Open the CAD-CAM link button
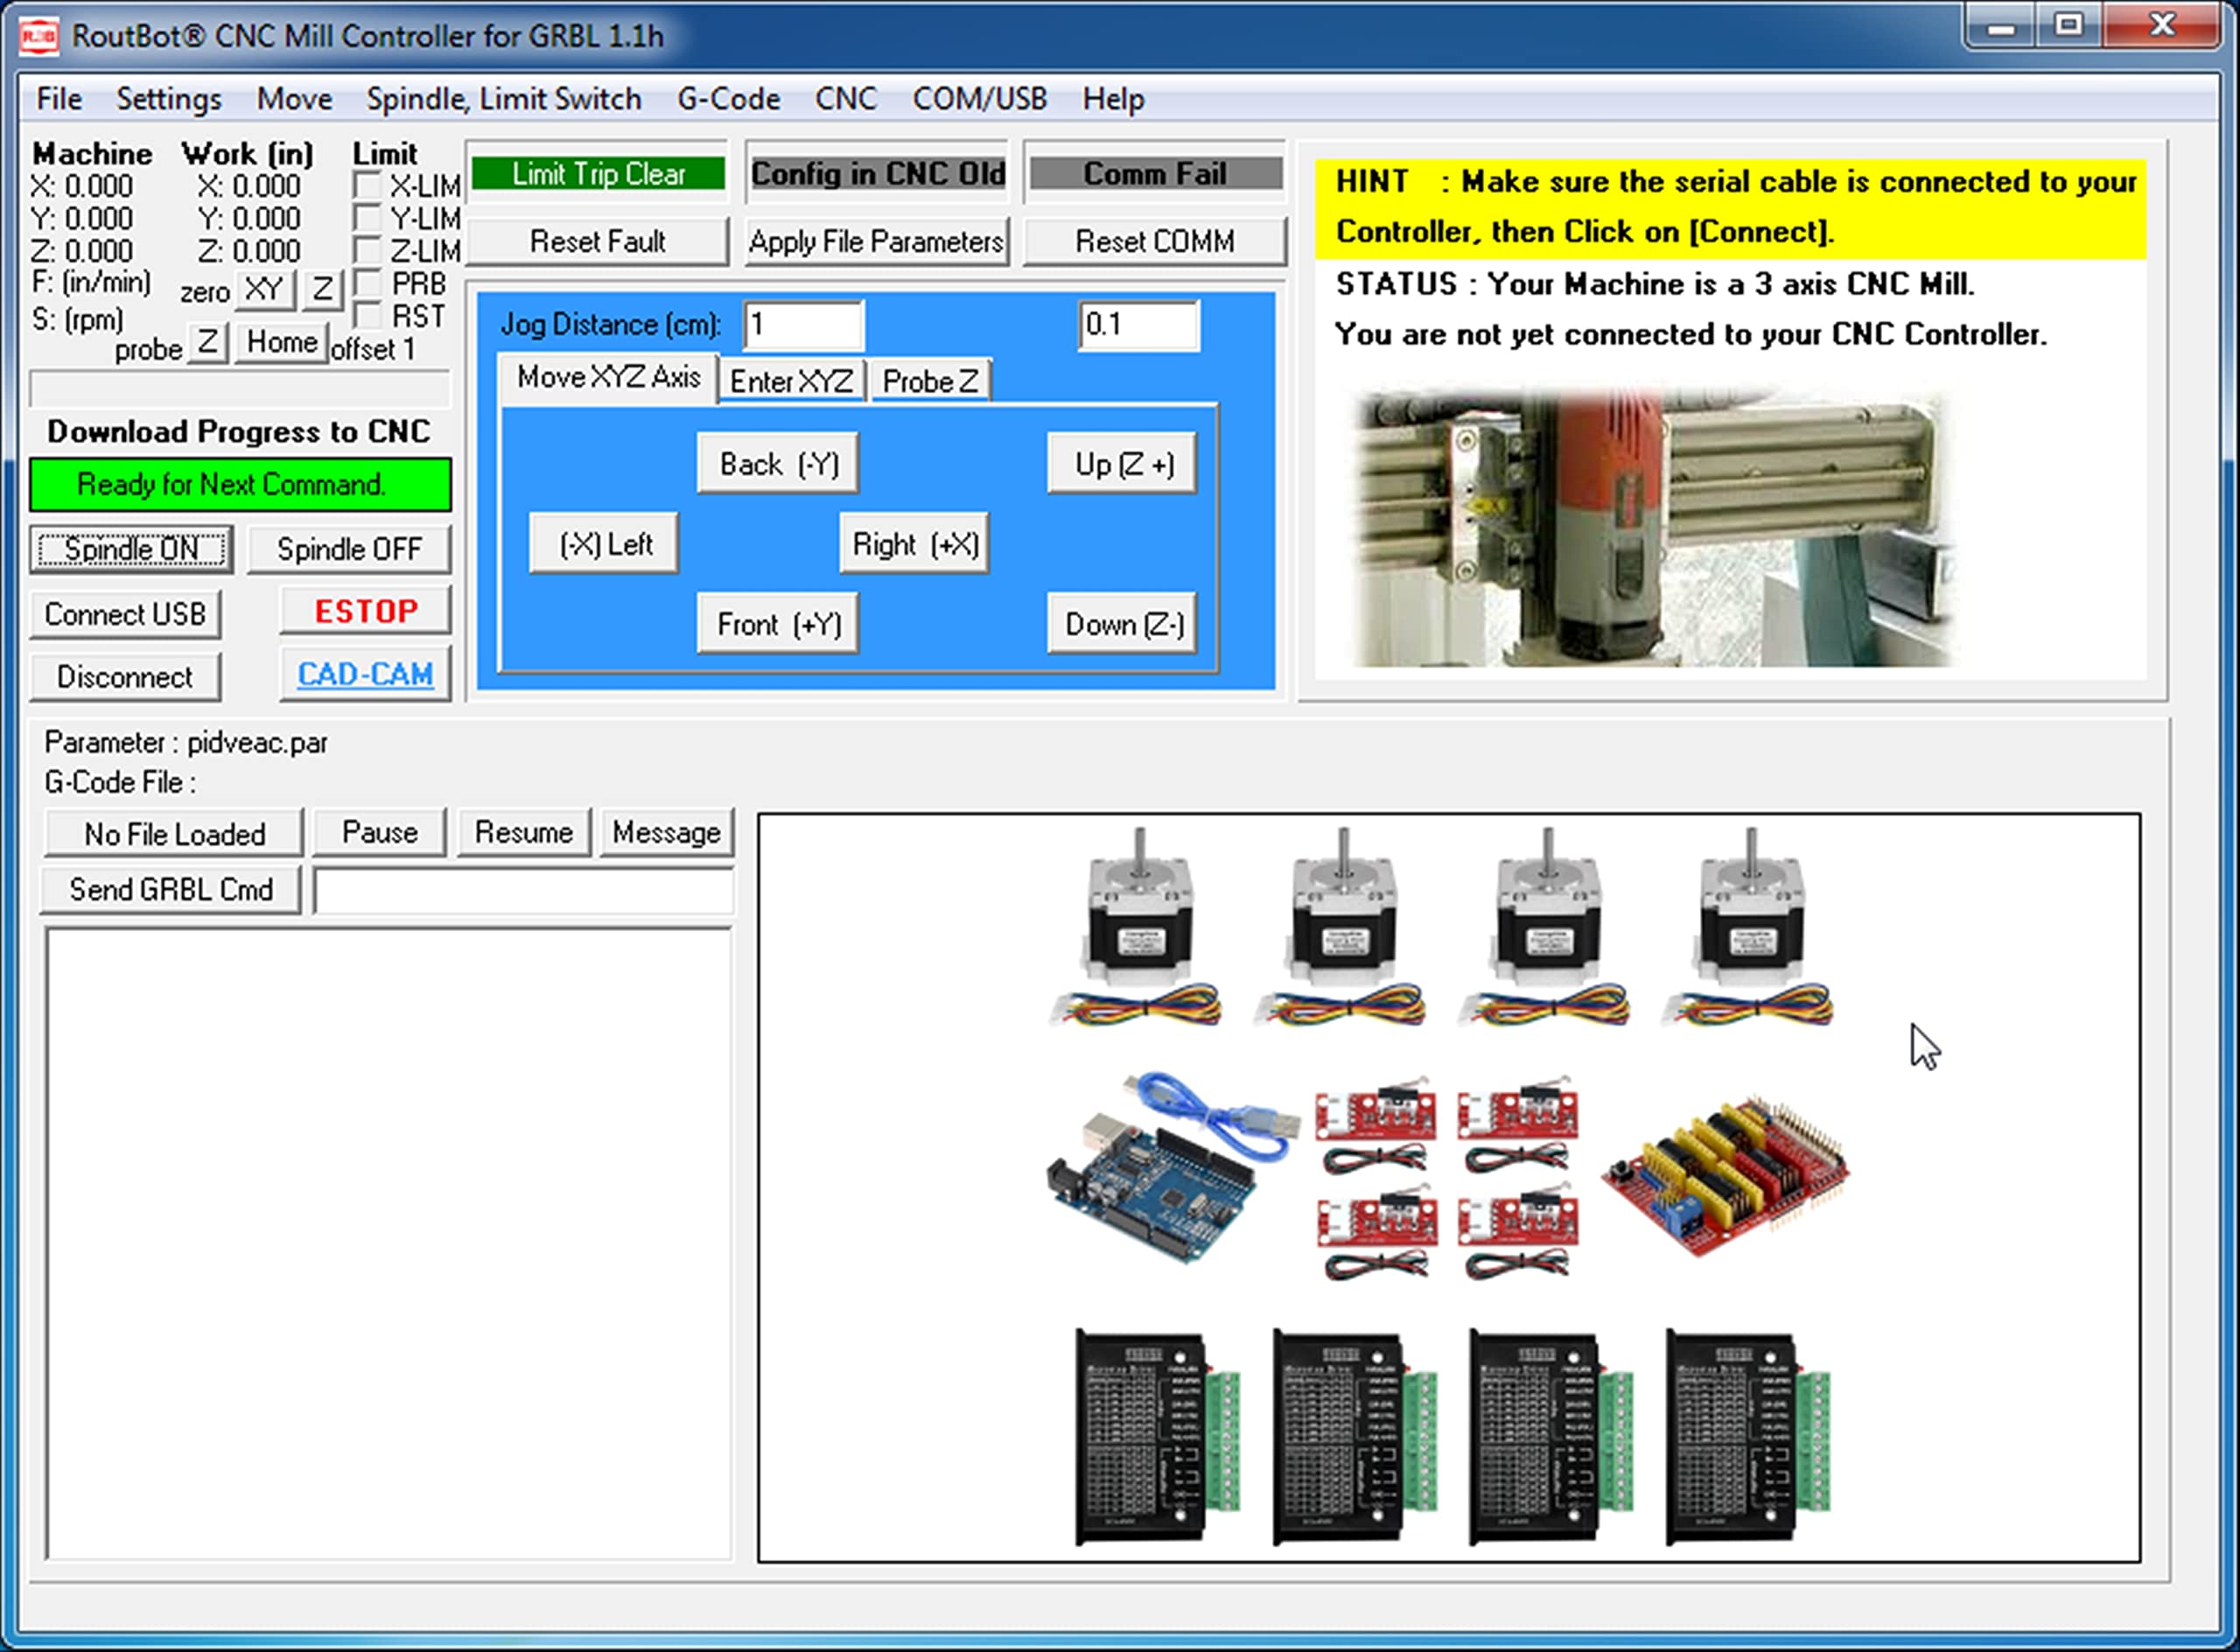The width and height of the screenshot is (2240, 1652). (x=366, y=674)
